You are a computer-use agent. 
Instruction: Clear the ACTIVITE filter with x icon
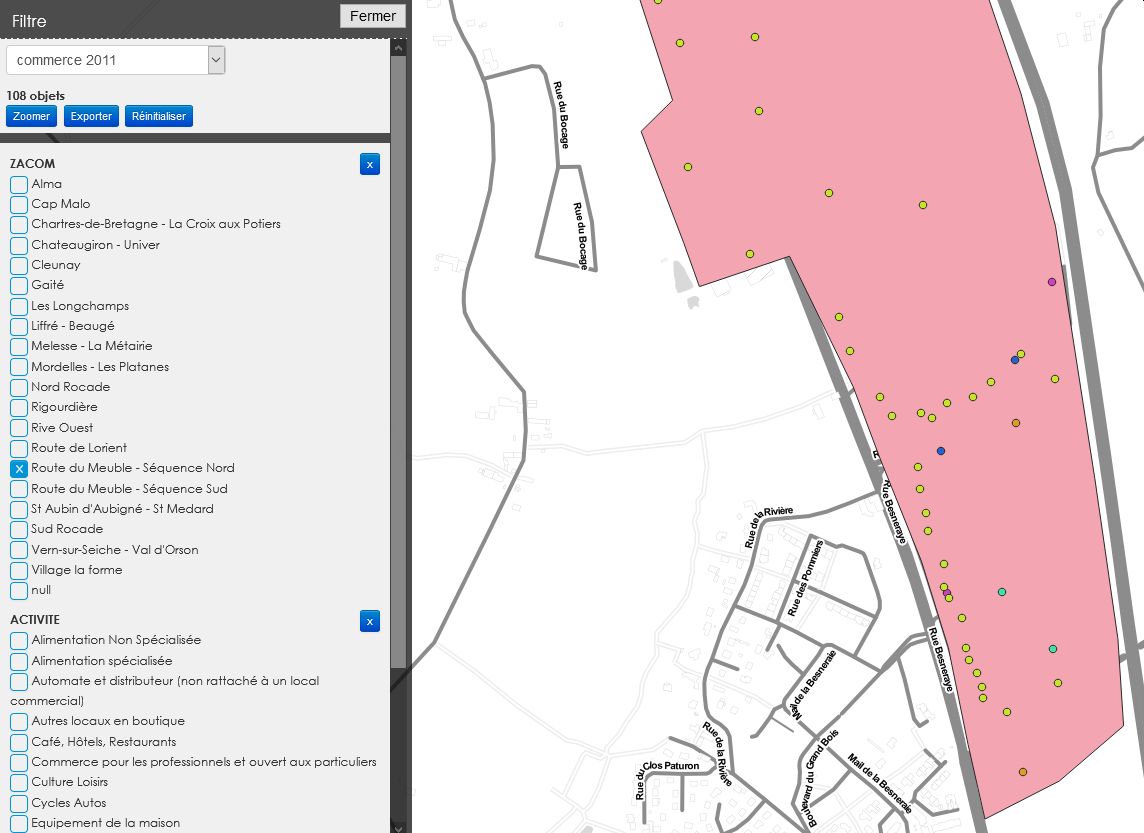click(370, 621)
